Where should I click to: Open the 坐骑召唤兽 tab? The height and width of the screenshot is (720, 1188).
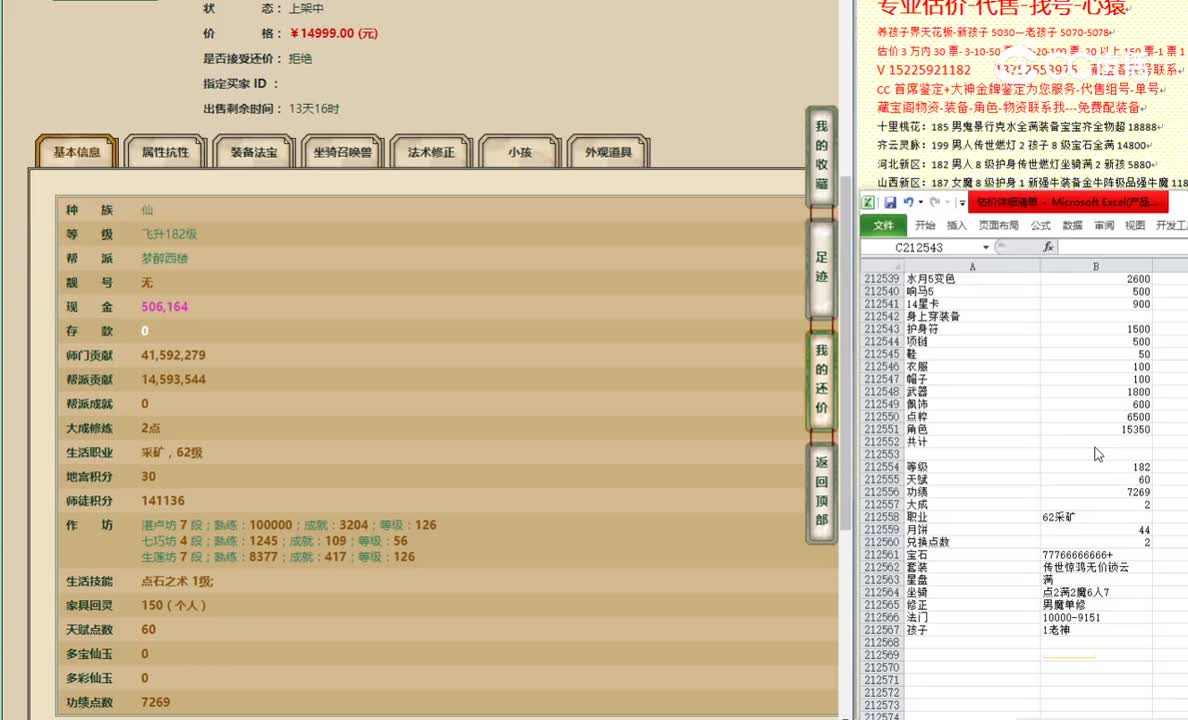click(342, 152)
